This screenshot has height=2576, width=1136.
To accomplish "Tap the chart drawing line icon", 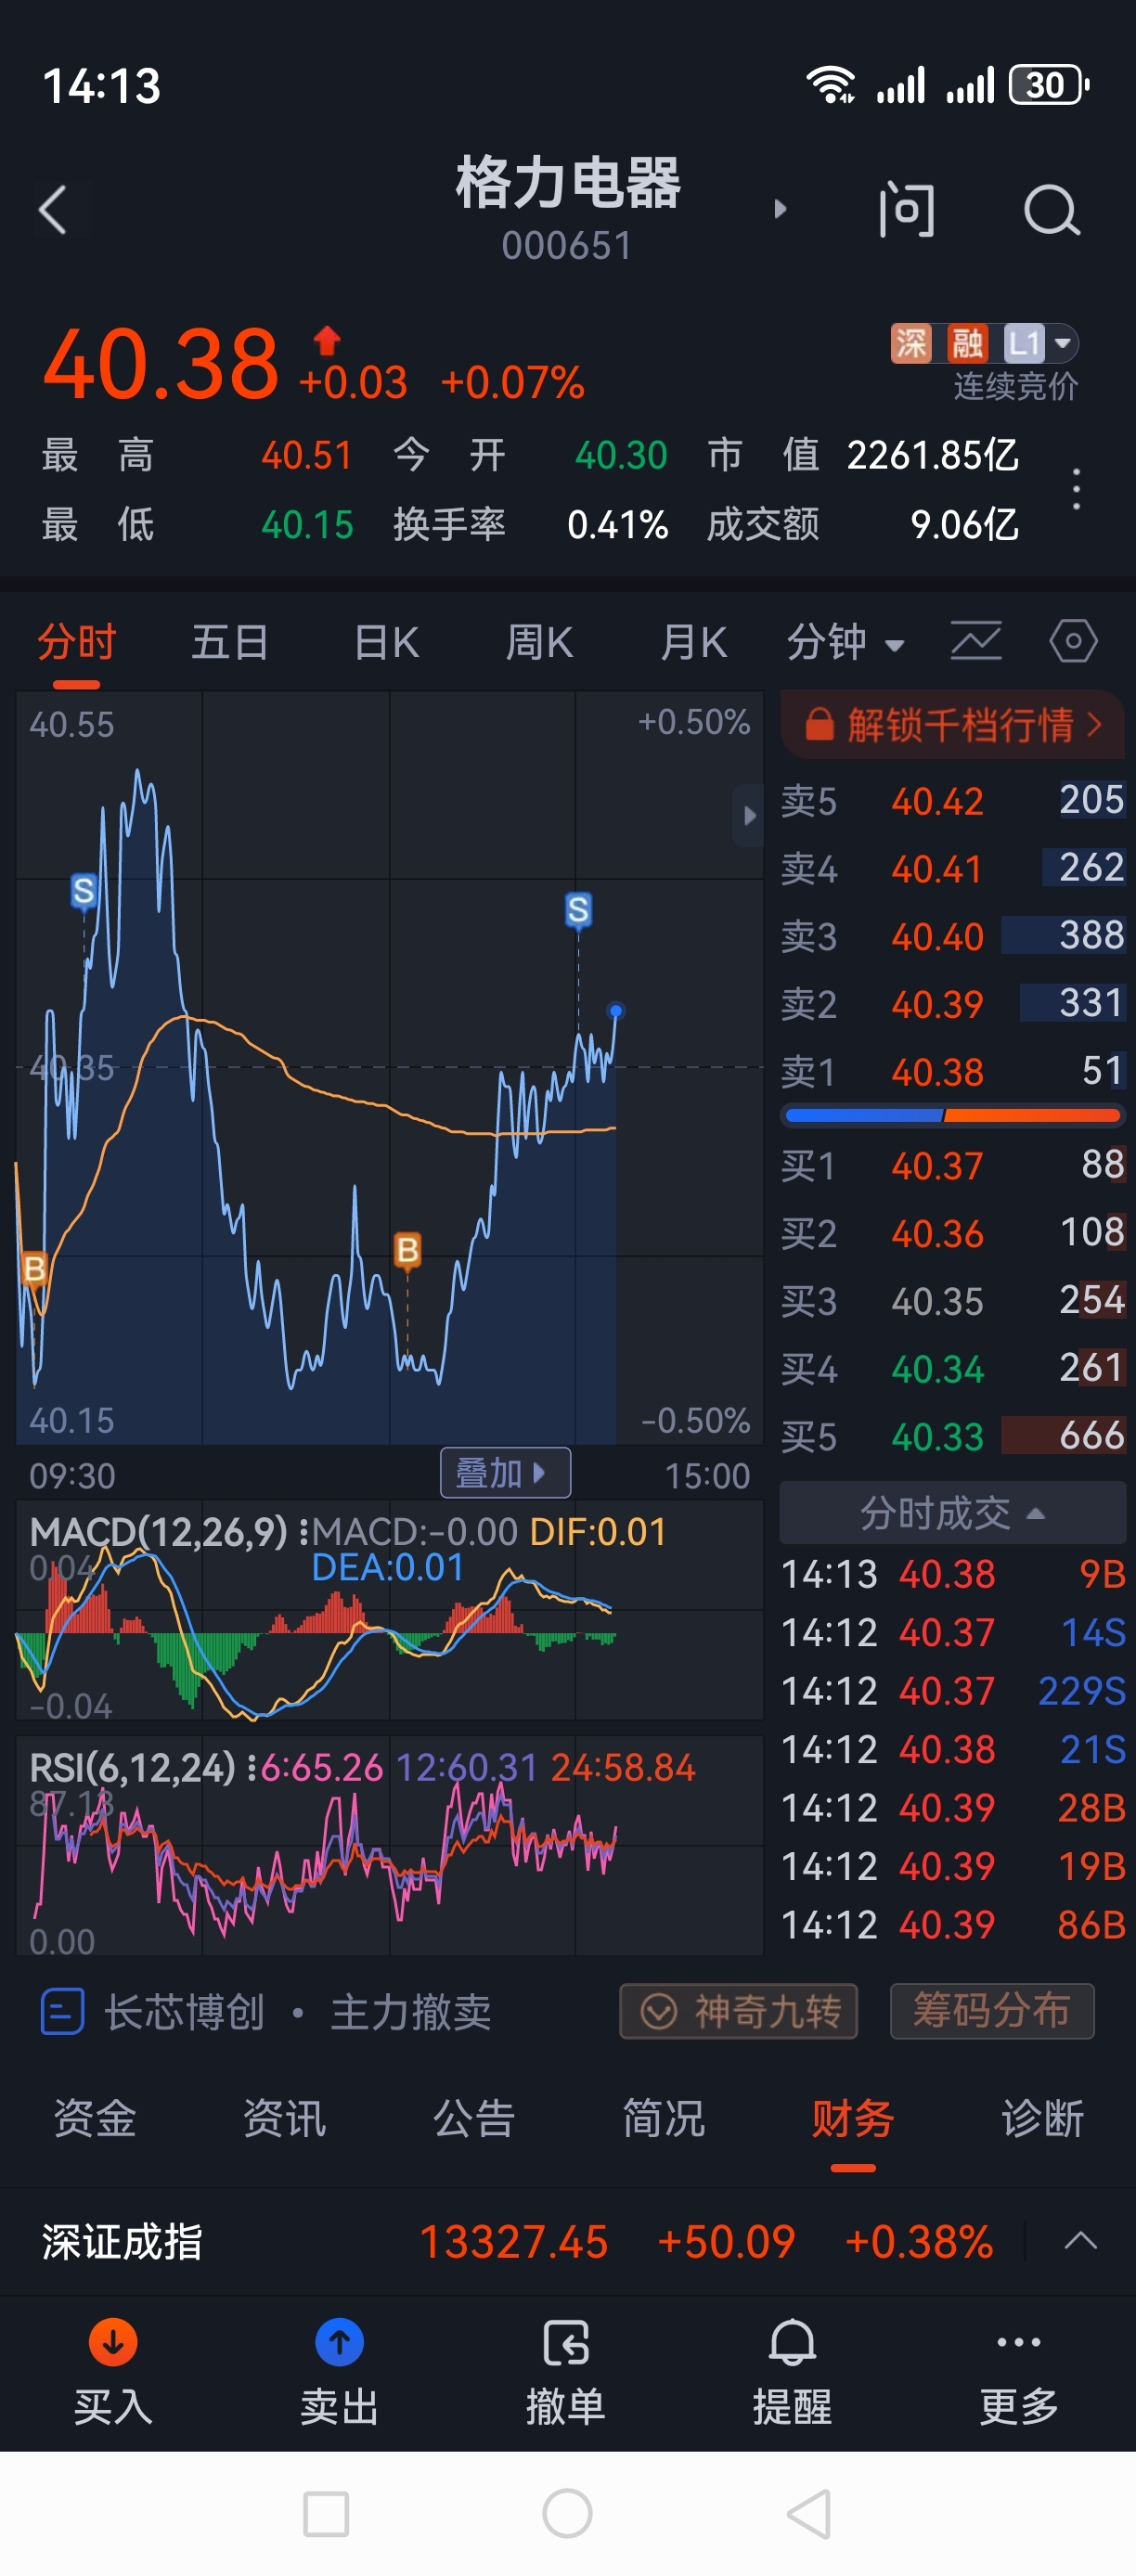I will pyautogui.click(x=975, y=641).
